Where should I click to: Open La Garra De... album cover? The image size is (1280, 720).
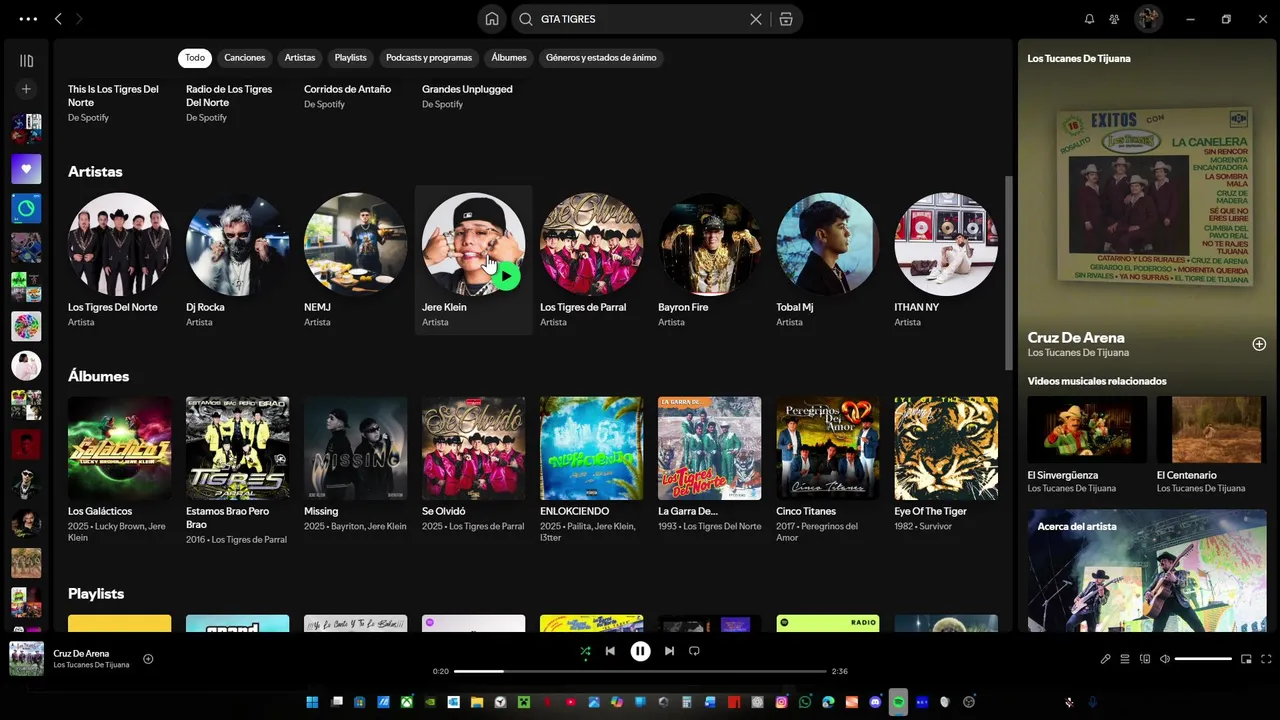[x=710, y=448]
